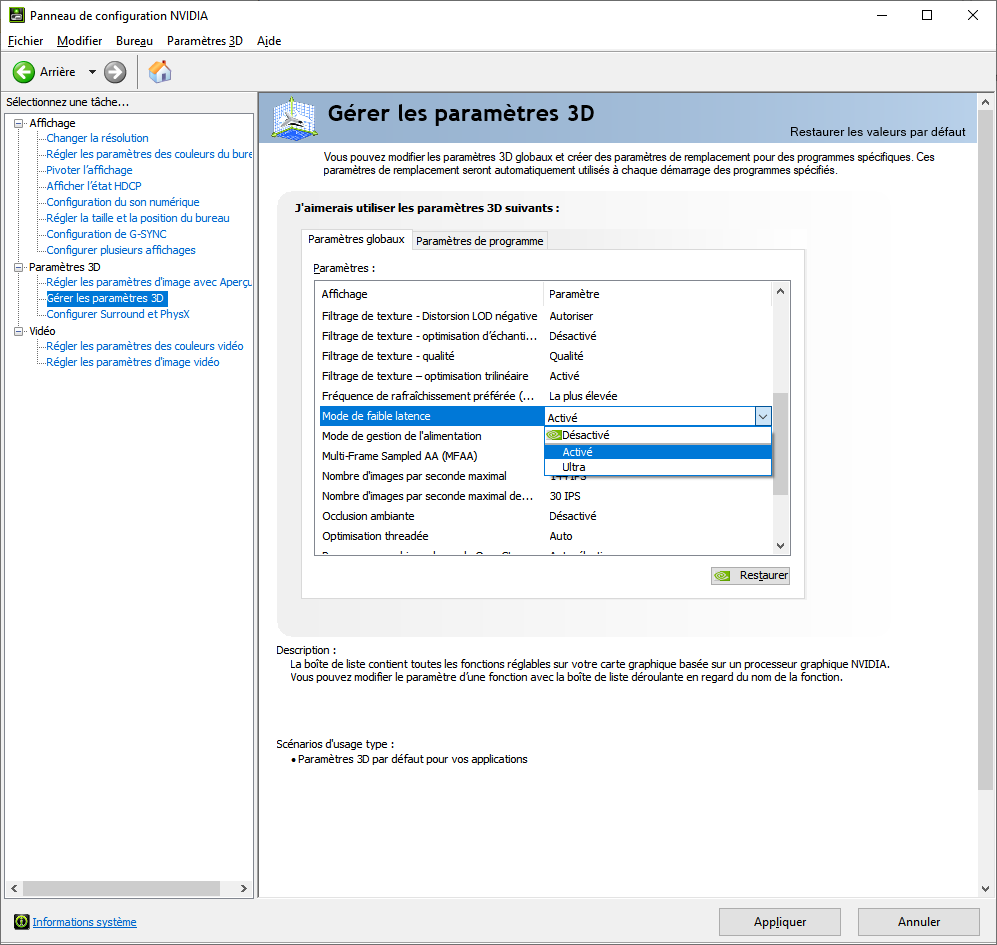Image resolution: width=997 pixels, height=945 pixels.
Task: Open Régler les paramètres des couleurs du bureau
Action: (x=149, y=154)
